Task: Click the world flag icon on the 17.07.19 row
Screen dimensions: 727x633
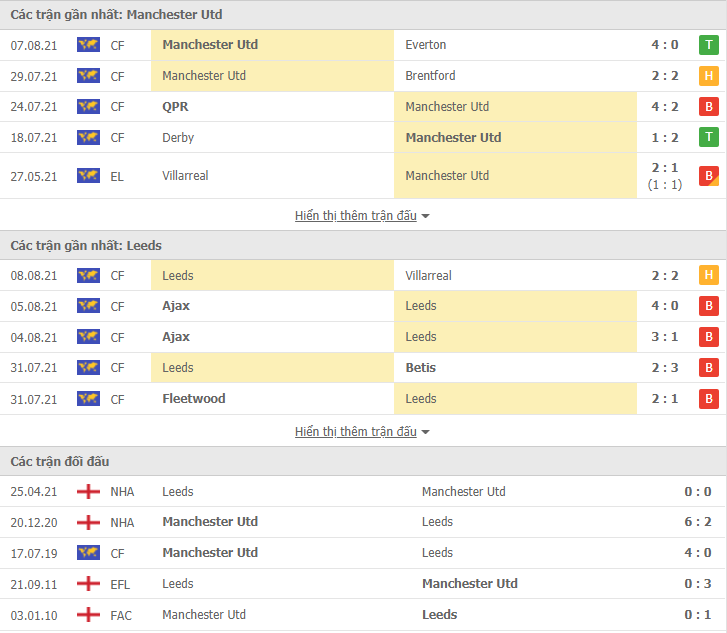Action: click(x=88, y=553)
